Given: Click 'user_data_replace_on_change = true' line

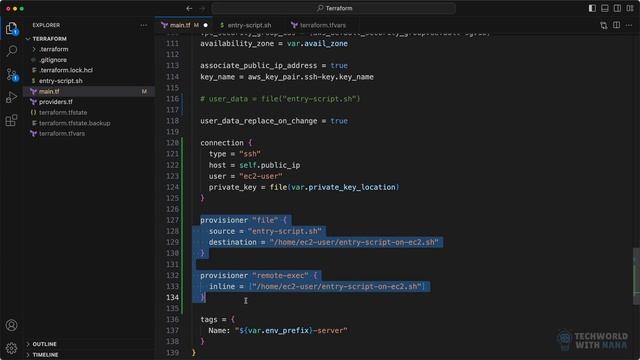Looking at the screenshot, I should point(274,121).
